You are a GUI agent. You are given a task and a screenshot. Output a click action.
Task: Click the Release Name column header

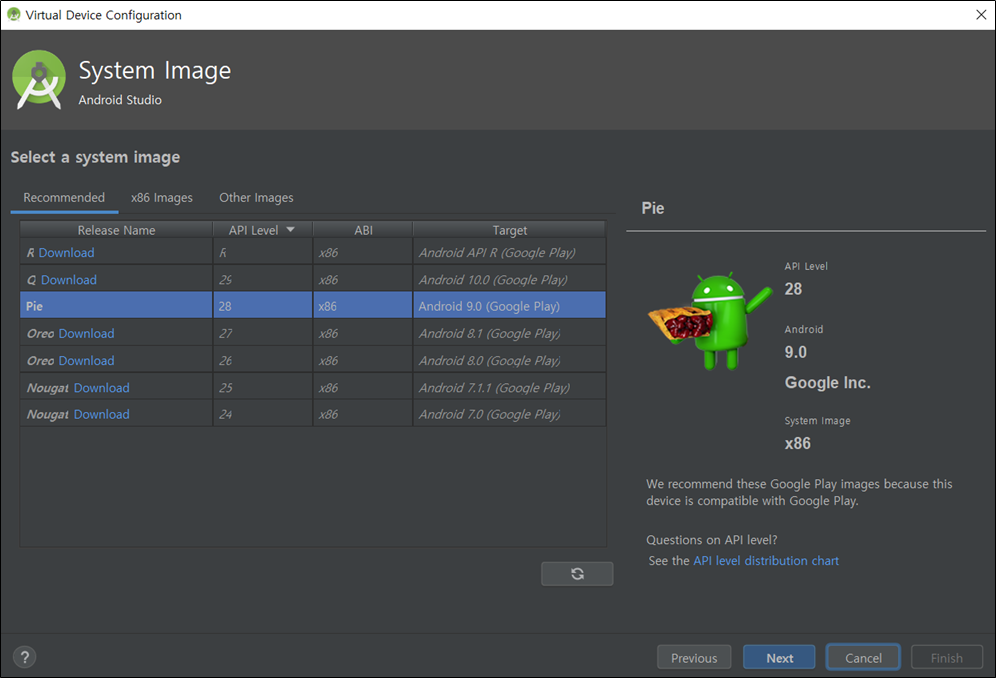click(x=116, y=229)
